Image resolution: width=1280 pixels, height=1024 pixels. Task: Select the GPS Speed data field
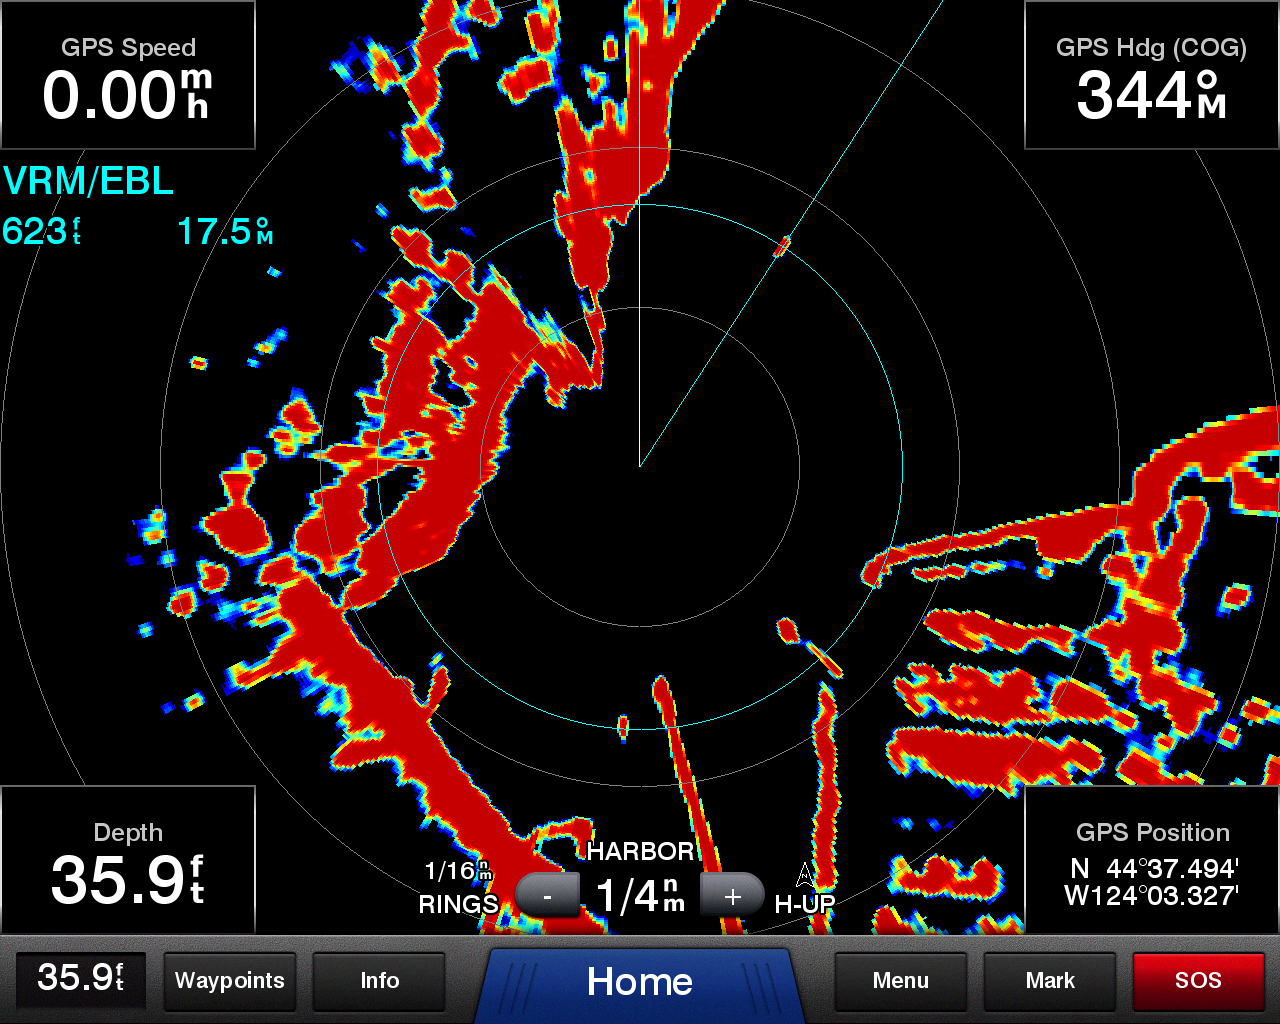tap(128, 76)
